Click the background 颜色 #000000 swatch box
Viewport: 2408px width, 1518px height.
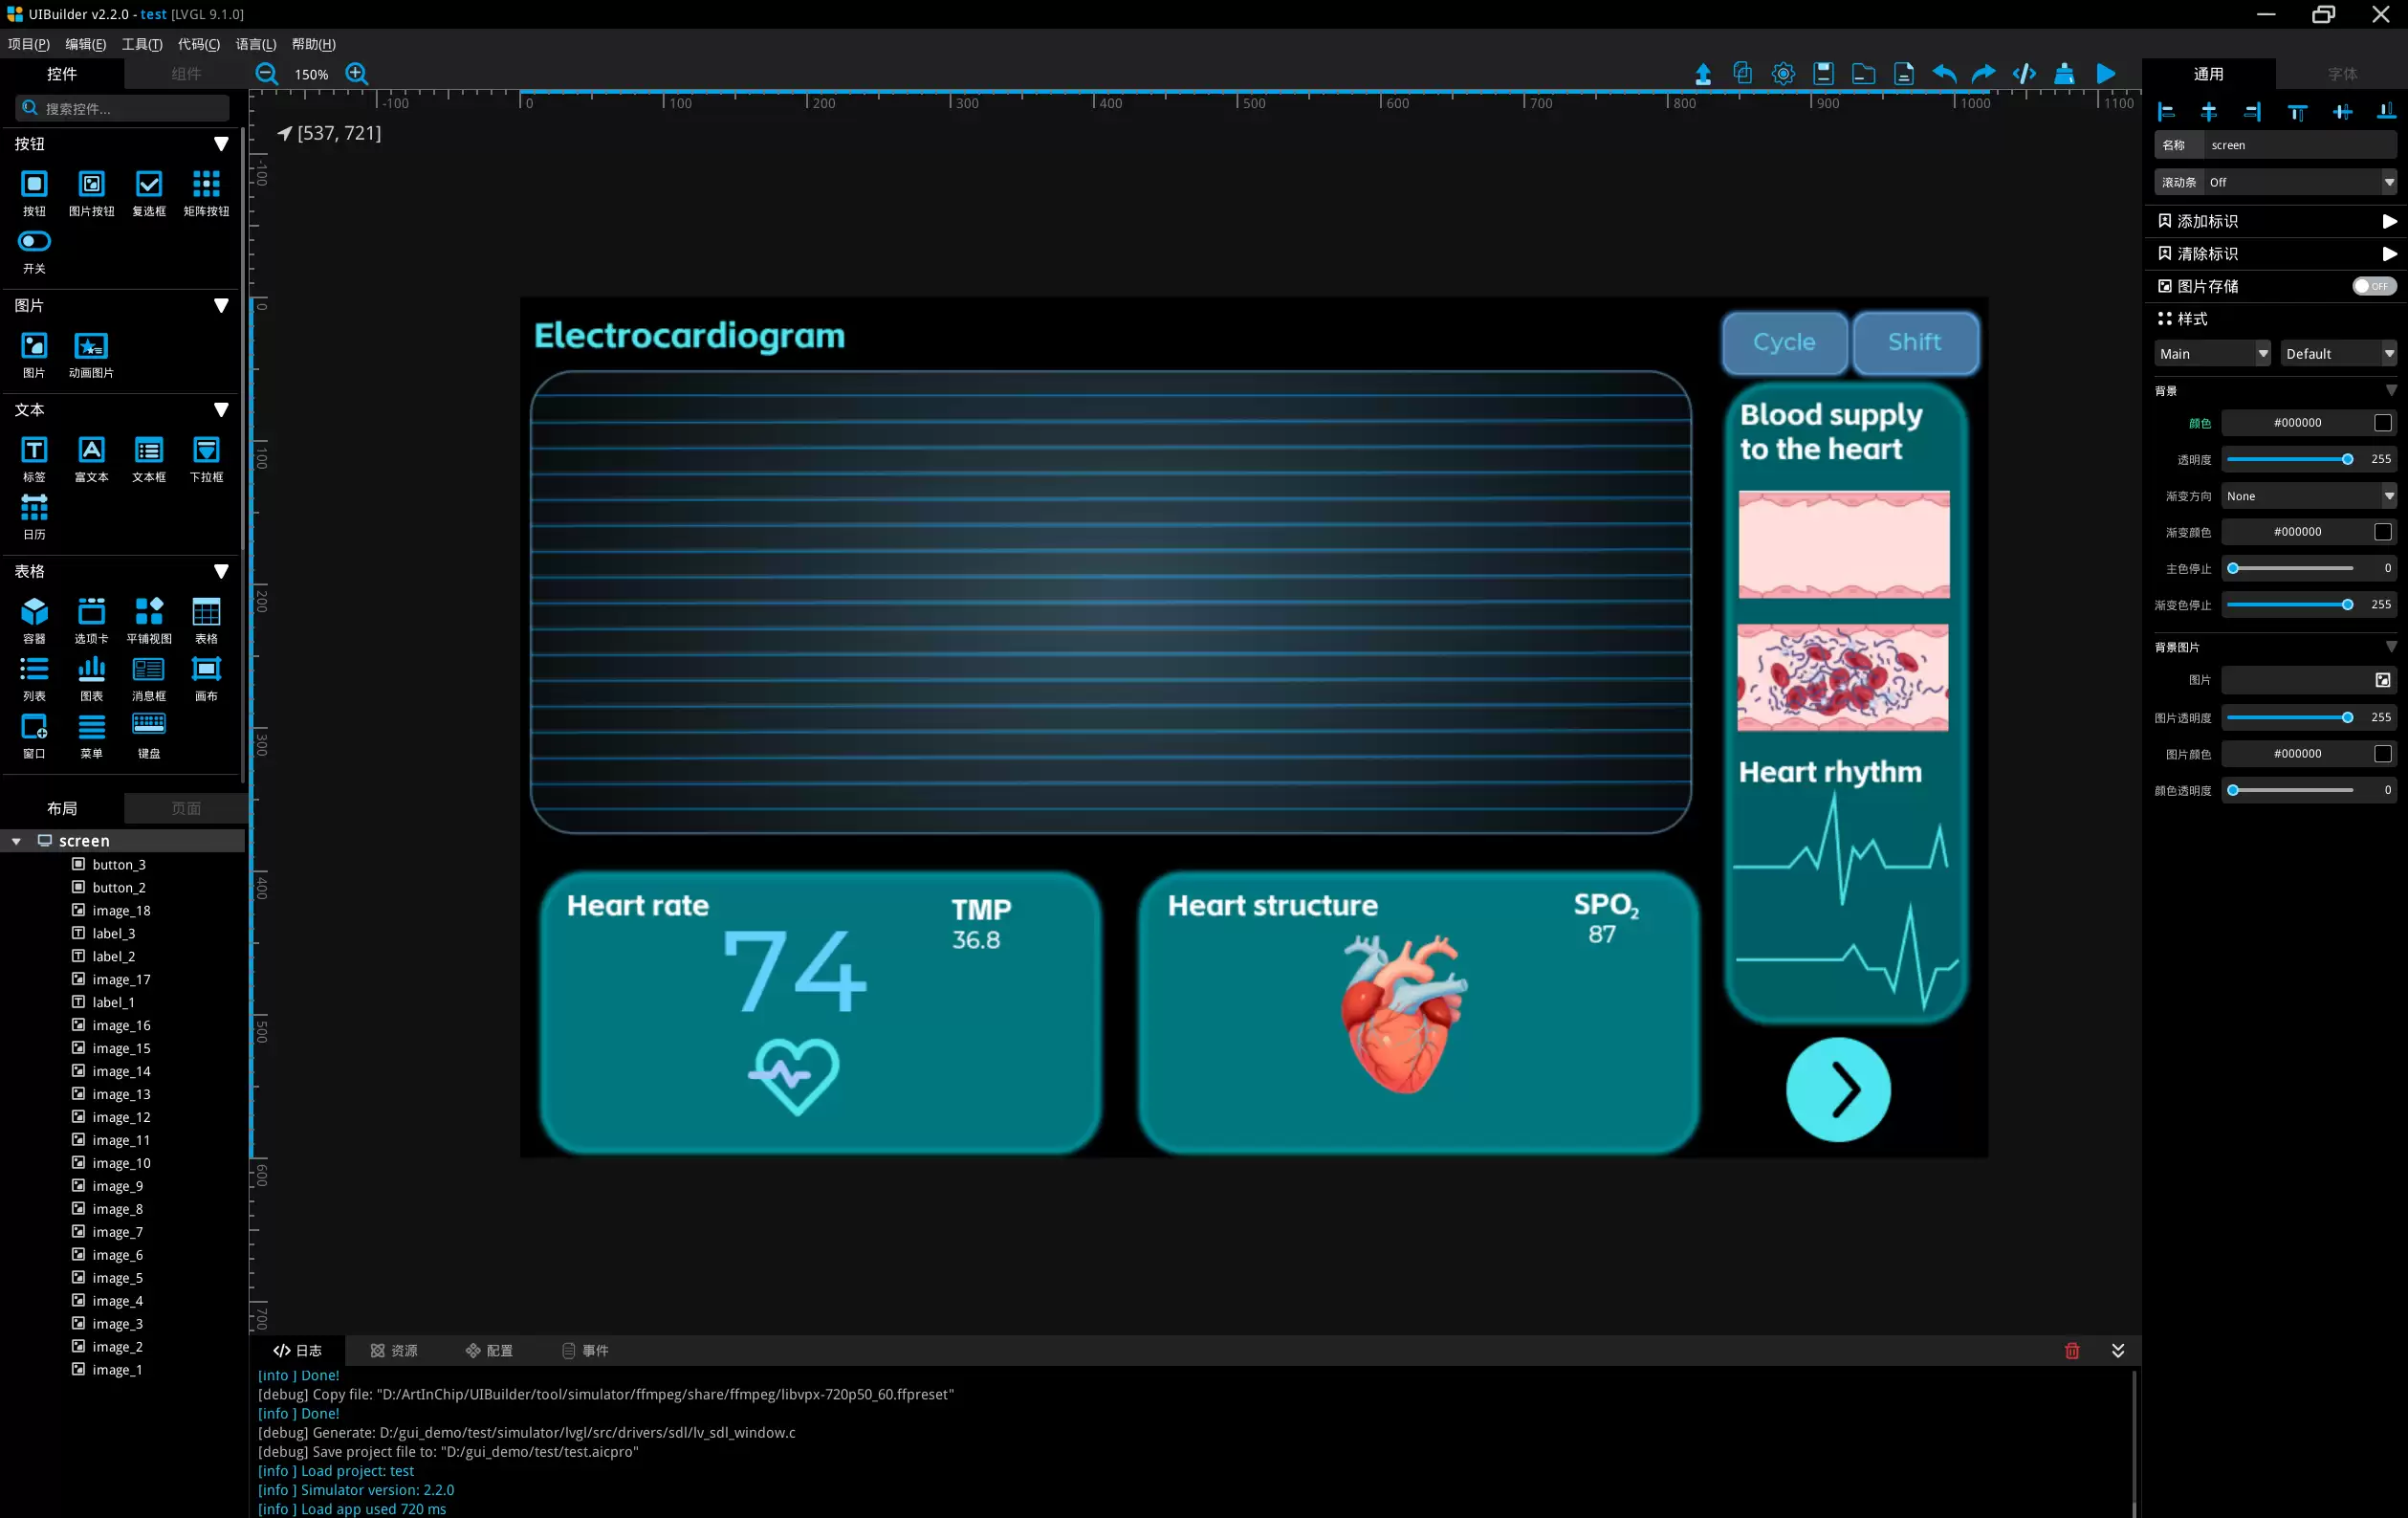tap(2383, 423)
